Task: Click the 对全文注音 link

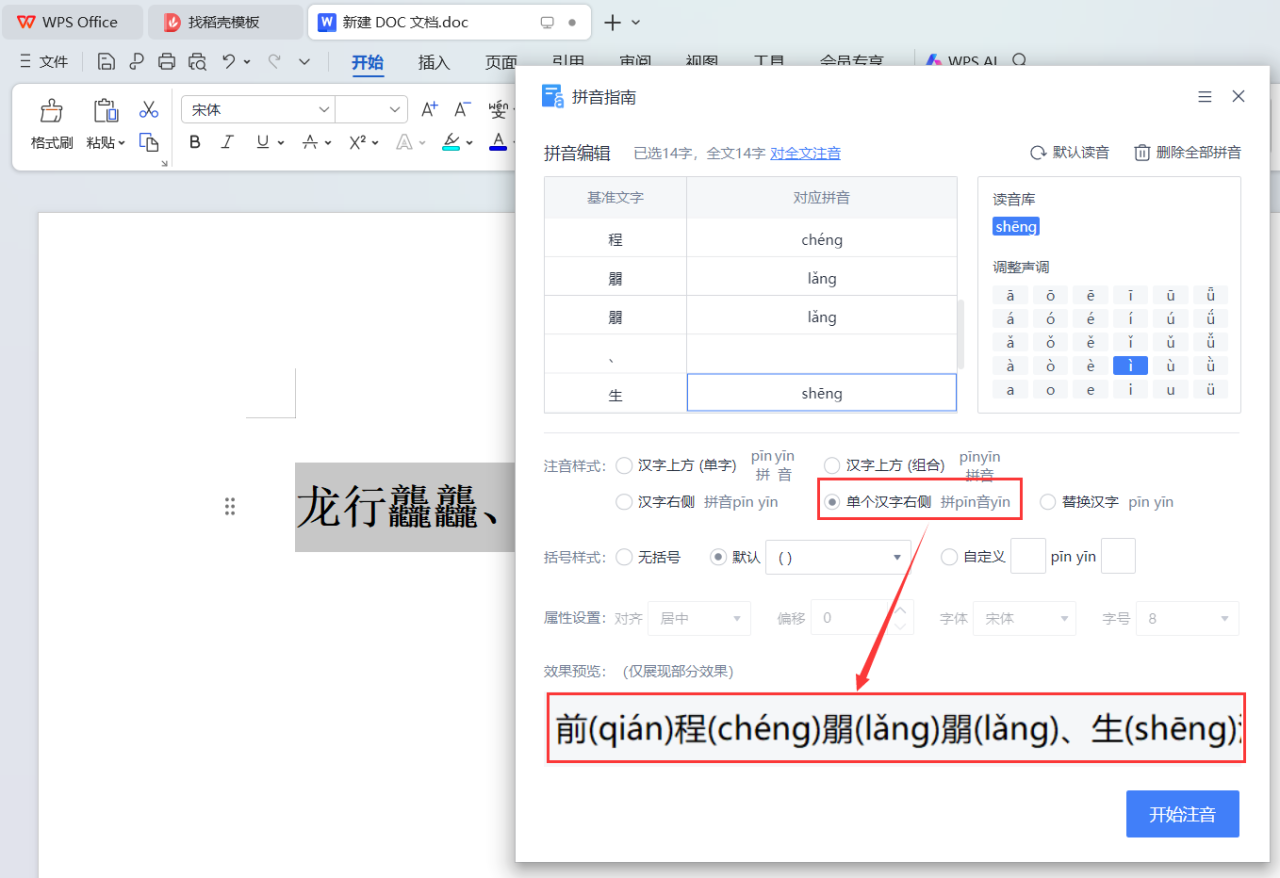Action: (x=805, y=153)
